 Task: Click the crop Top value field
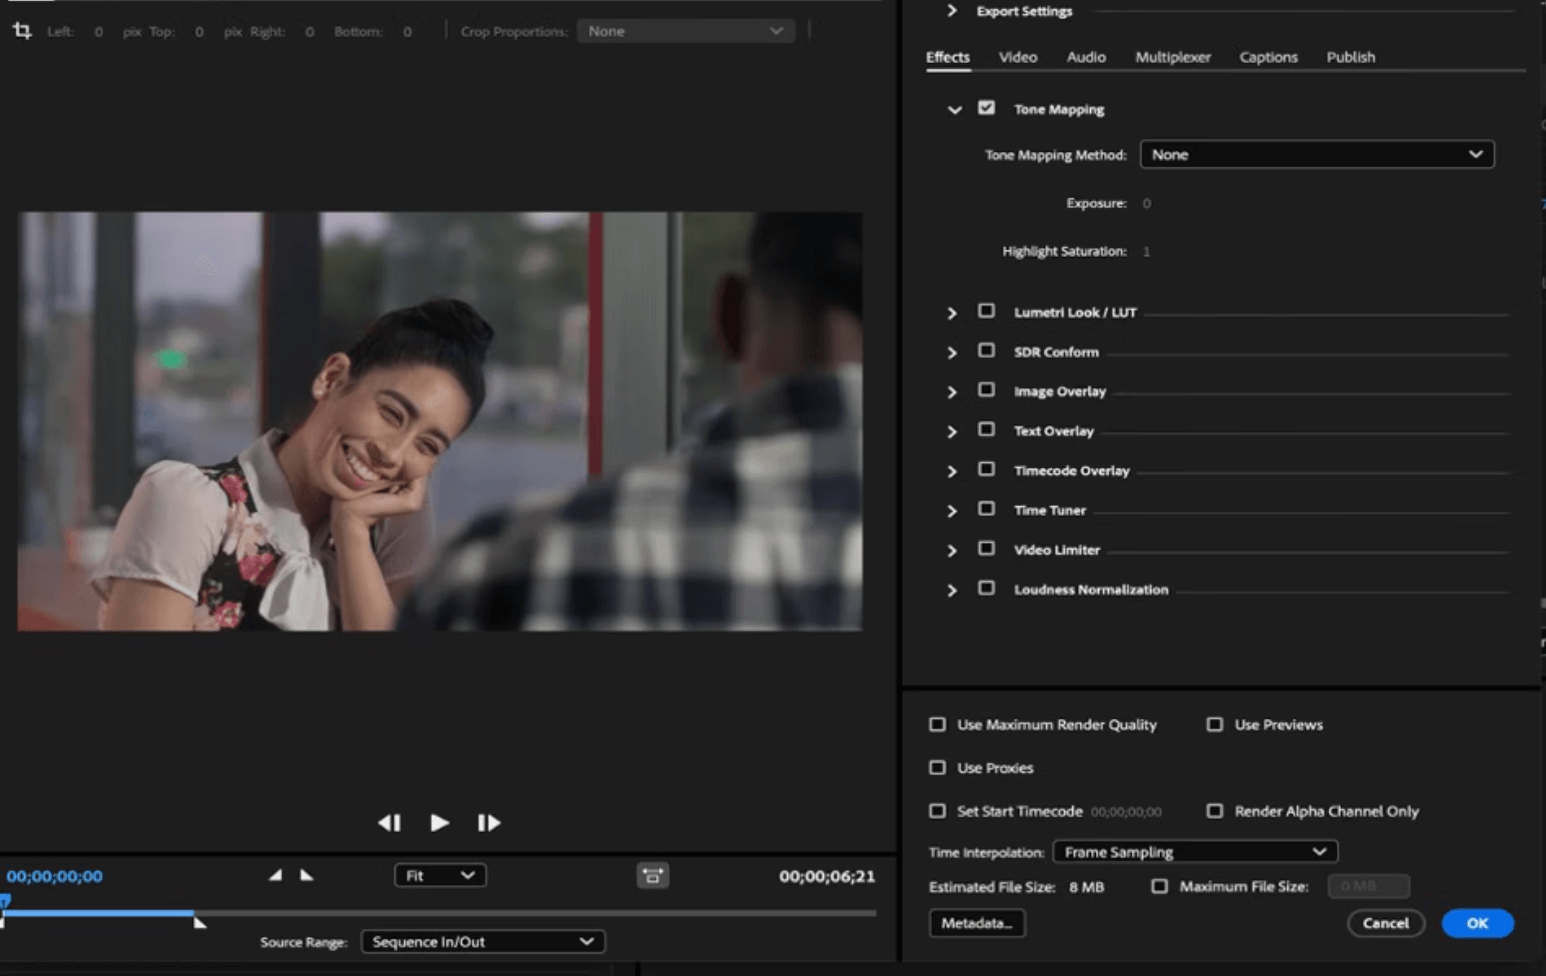tap(199, 31)
